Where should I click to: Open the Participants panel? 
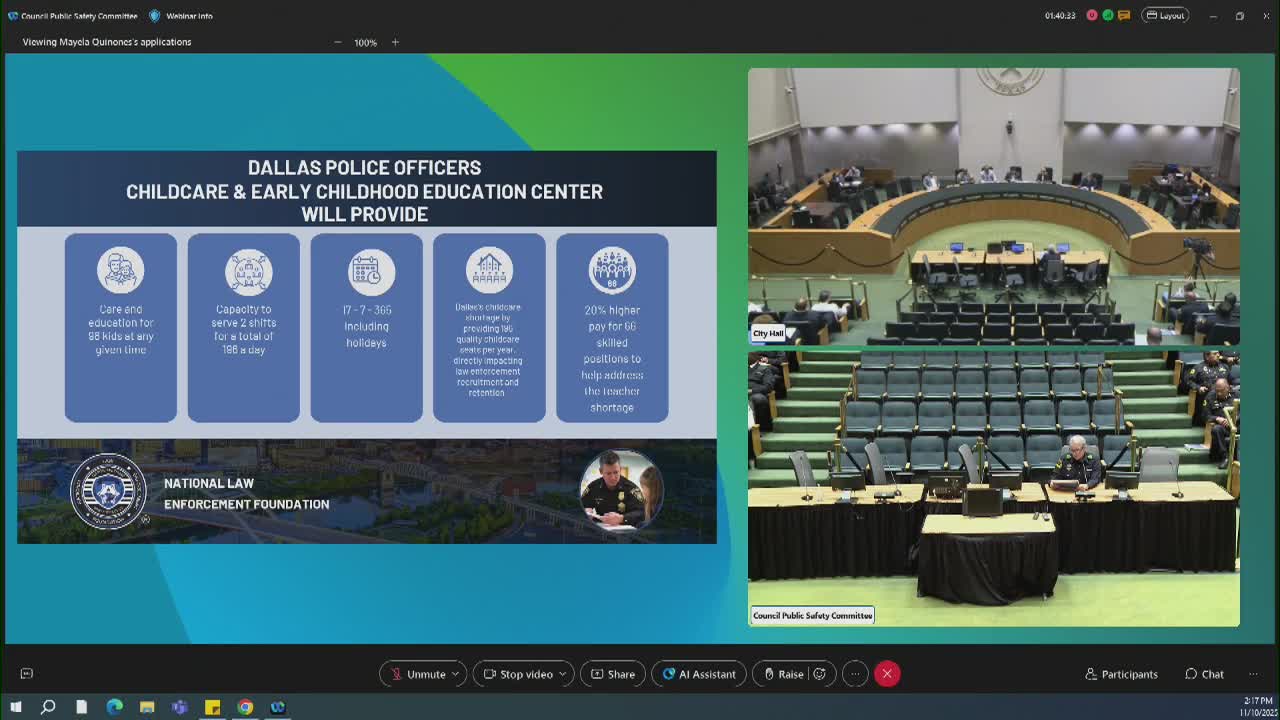point(1121,674)
